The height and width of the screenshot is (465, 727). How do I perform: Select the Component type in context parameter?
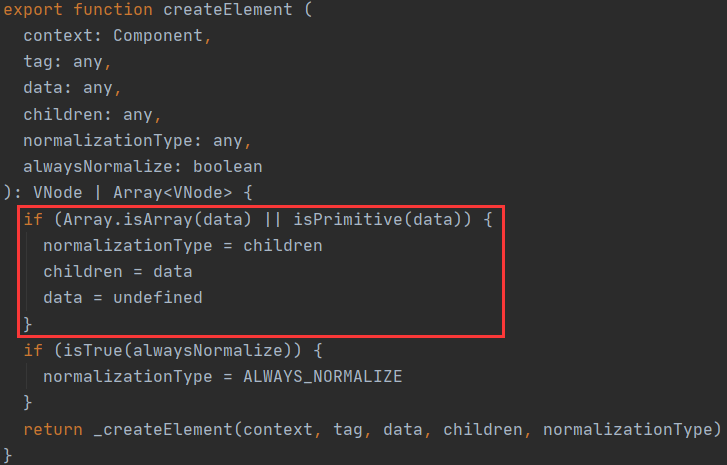pyautogui.click(x=158, y=36)
